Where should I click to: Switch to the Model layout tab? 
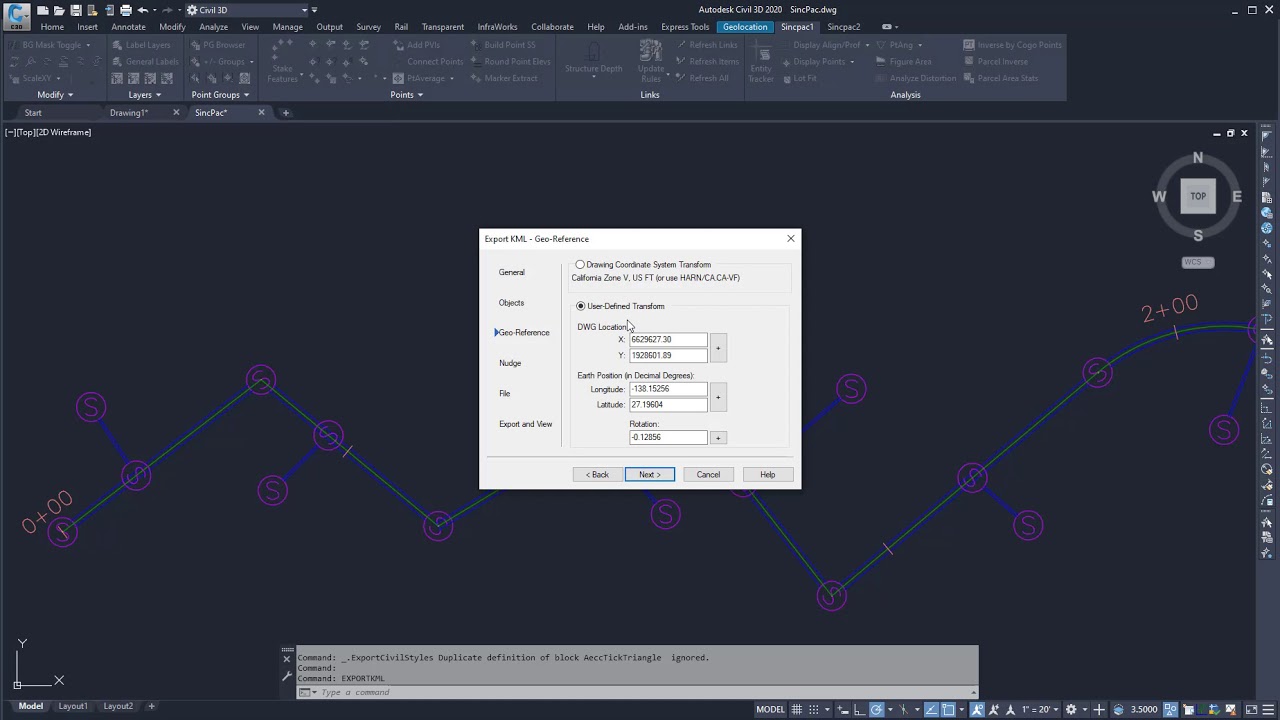point(31,706)
